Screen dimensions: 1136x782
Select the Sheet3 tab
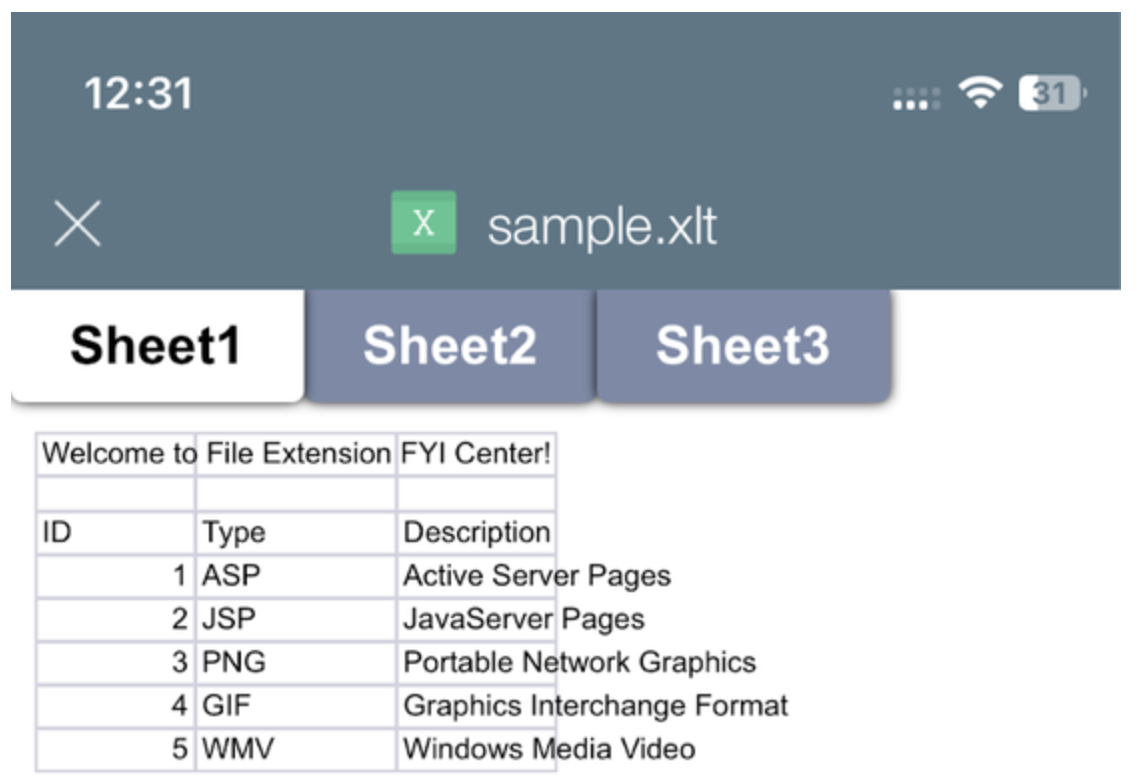click(742, 346)
